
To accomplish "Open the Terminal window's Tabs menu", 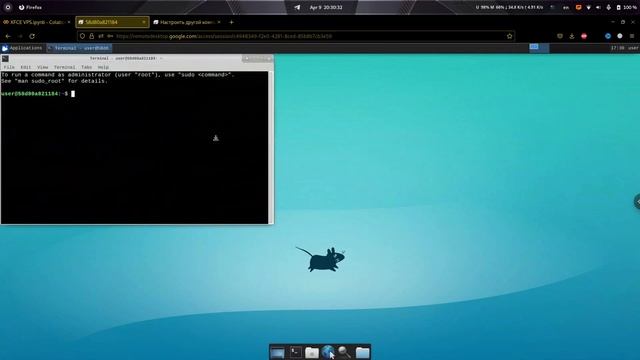I will [87, 67].
